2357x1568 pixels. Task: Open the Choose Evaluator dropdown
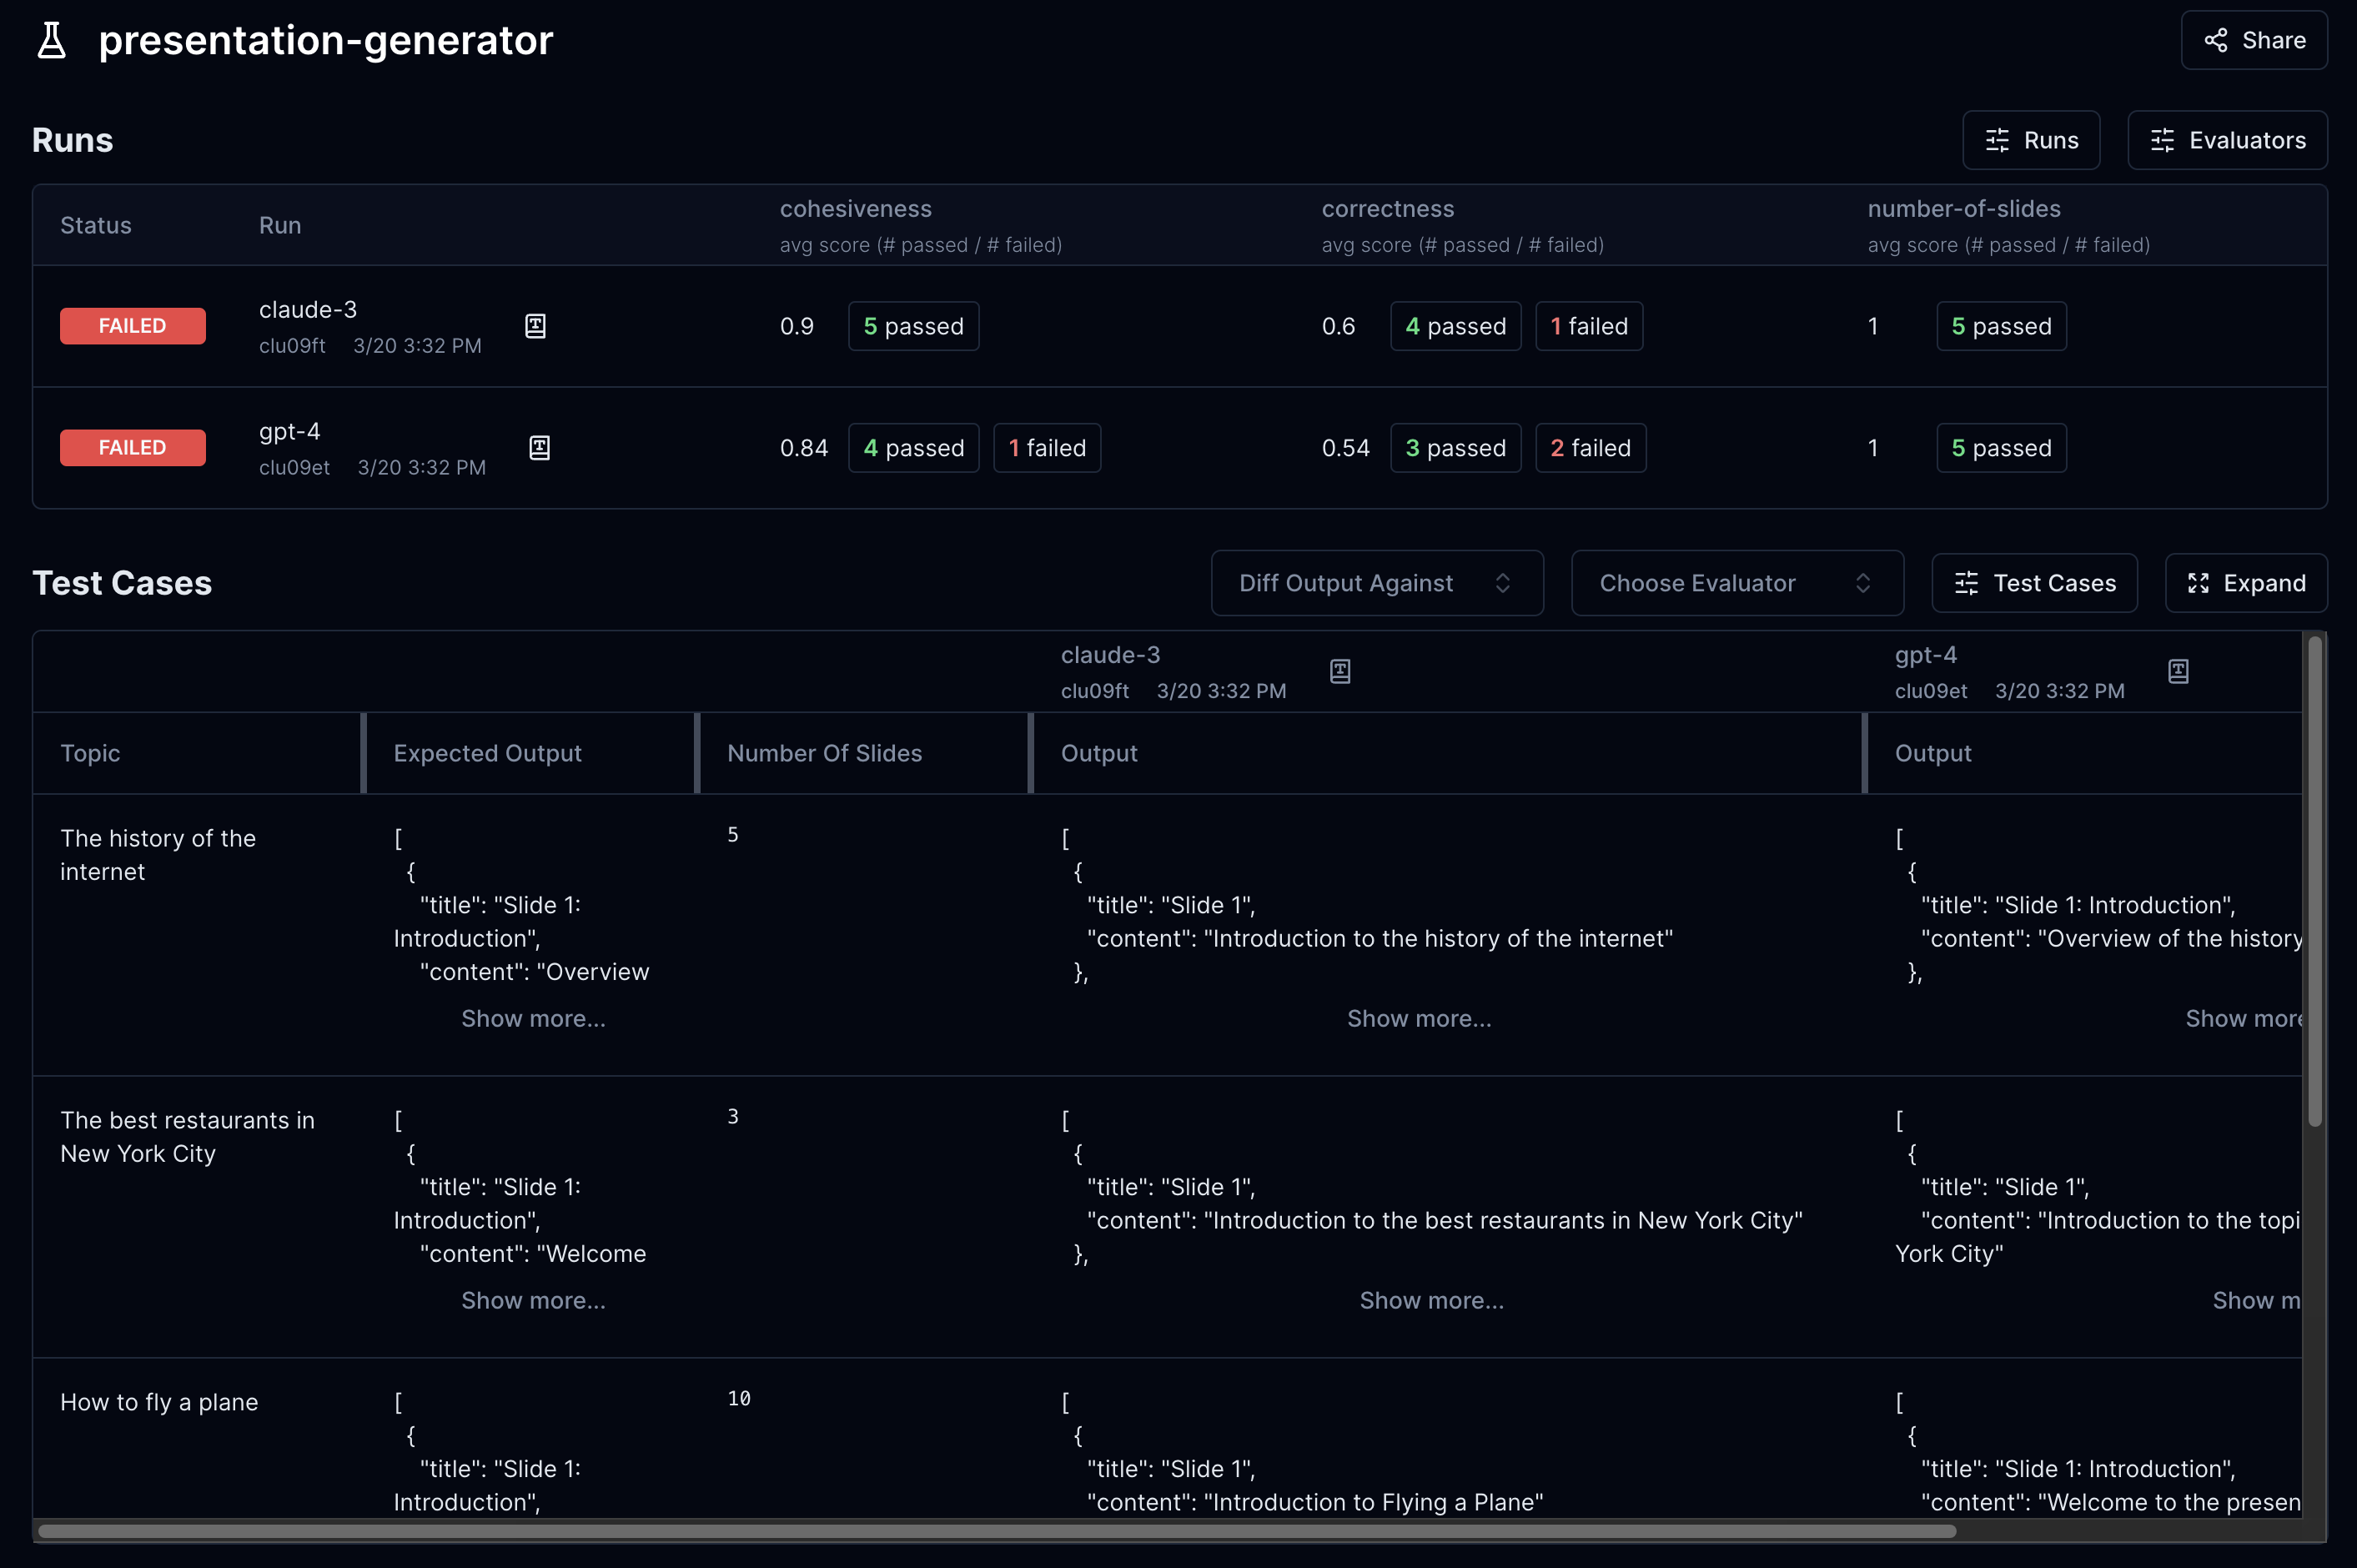coord(1732,581)
